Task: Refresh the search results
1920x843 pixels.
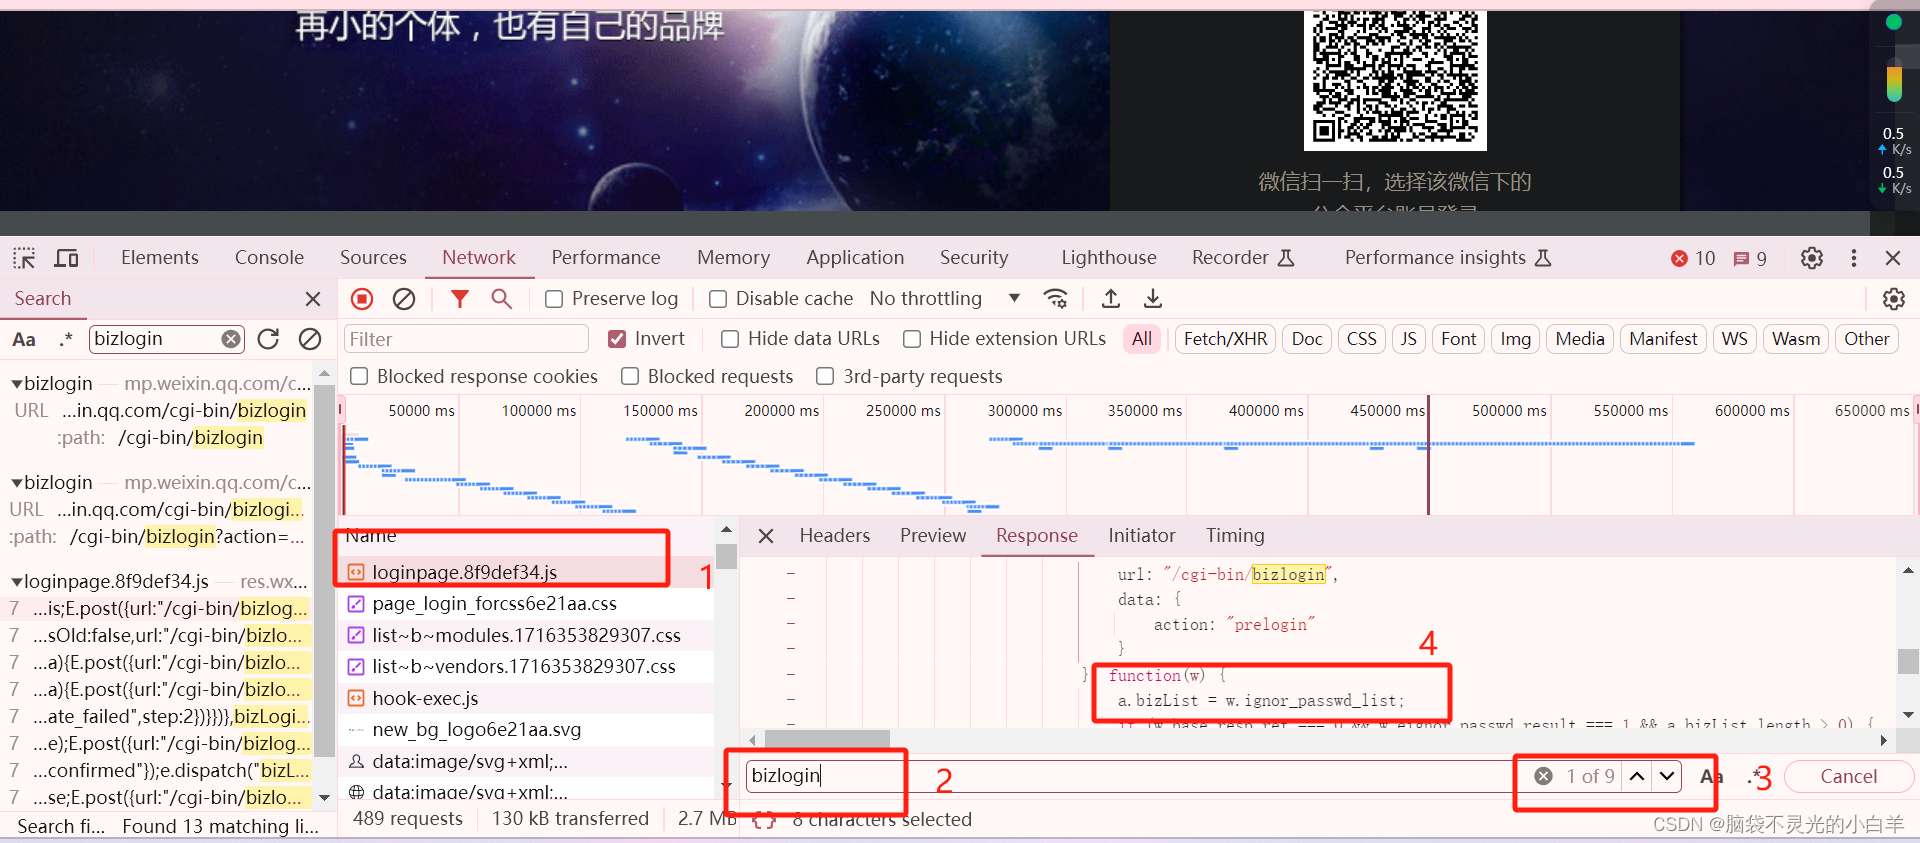Action: click(268, 339)
